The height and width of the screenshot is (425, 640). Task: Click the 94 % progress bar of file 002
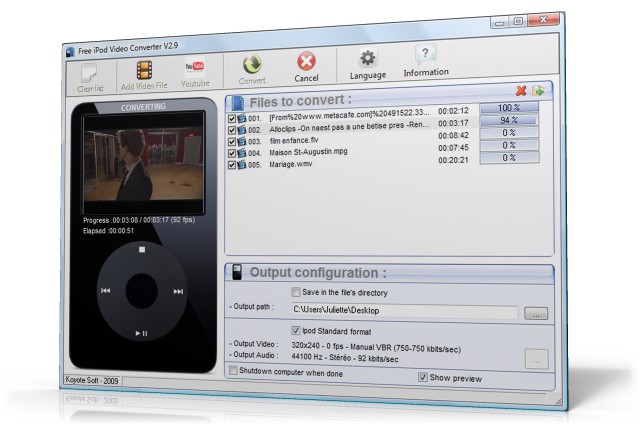509,120
